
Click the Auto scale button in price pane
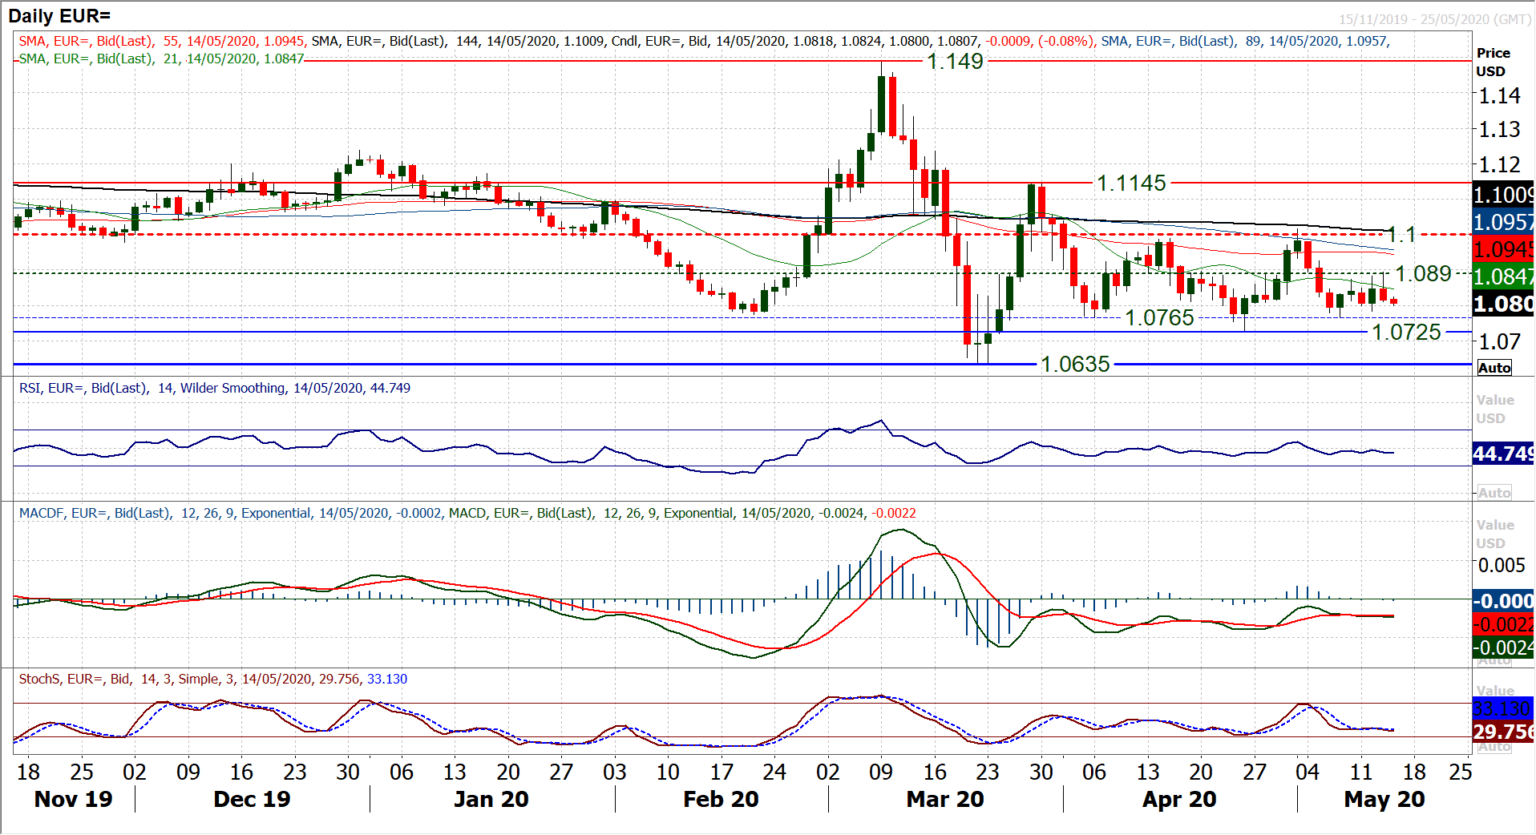pyautogui.click(x=1494, y=368)
